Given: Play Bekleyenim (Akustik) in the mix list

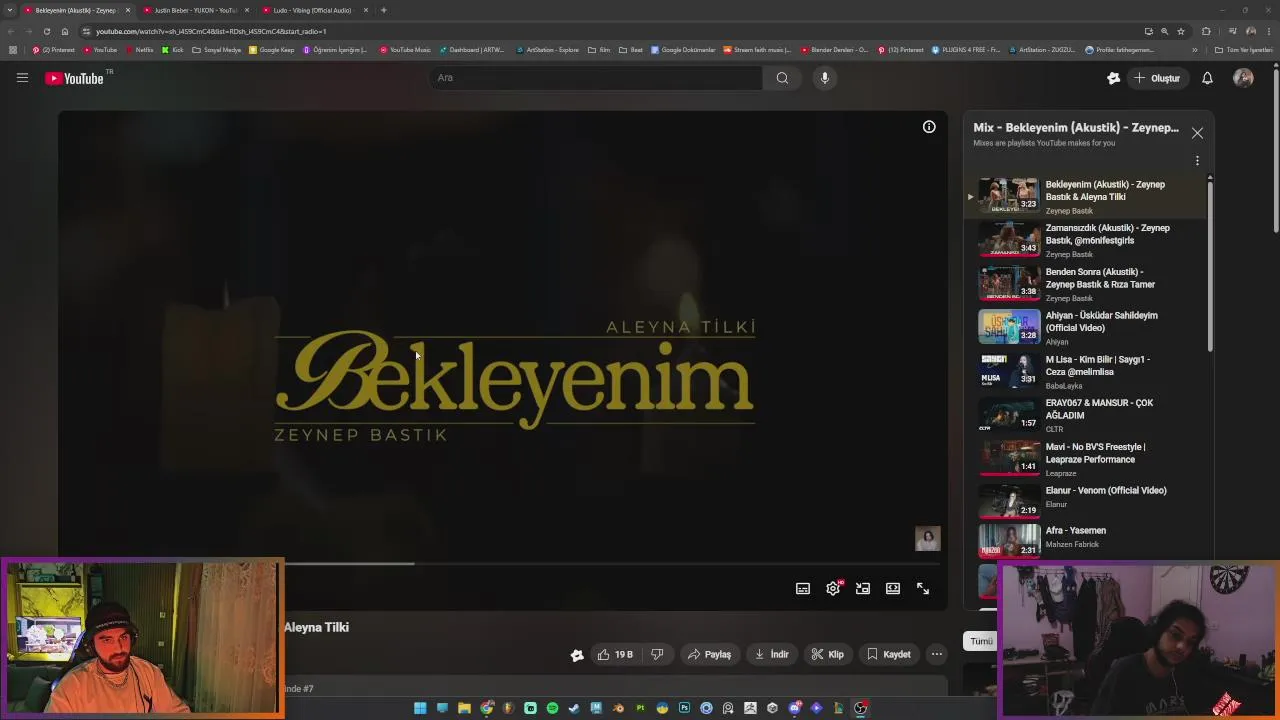Looking at the screenshot, I should tap(1086, 196).
